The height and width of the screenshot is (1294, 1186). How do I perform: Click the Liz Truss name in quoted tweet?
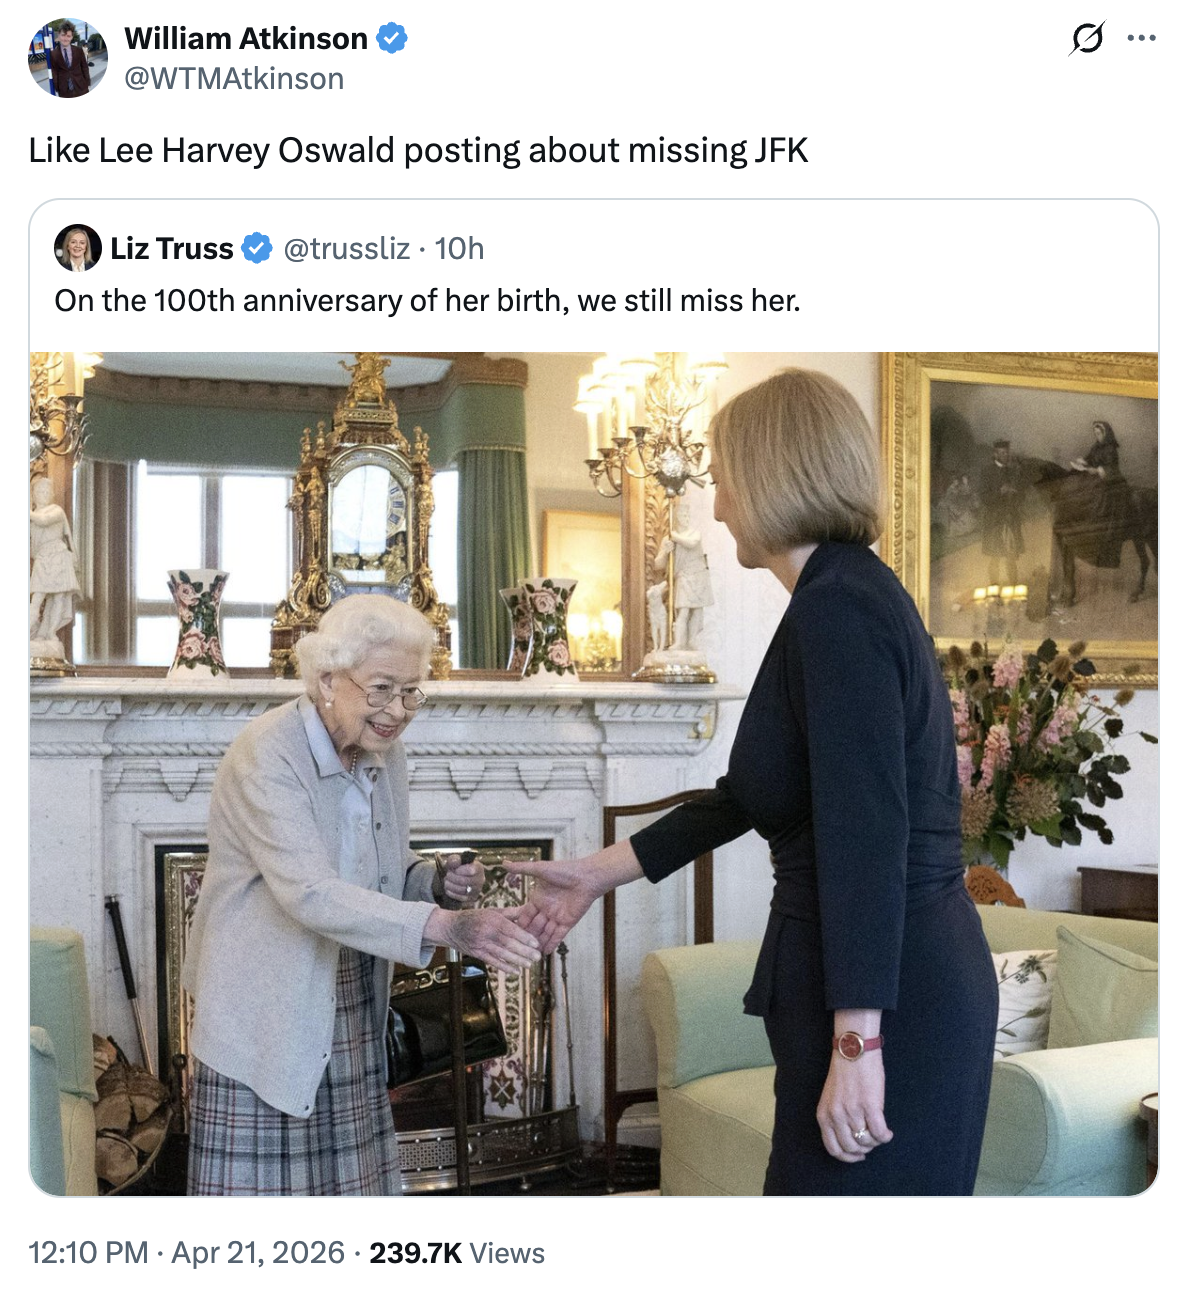(172, 248)
